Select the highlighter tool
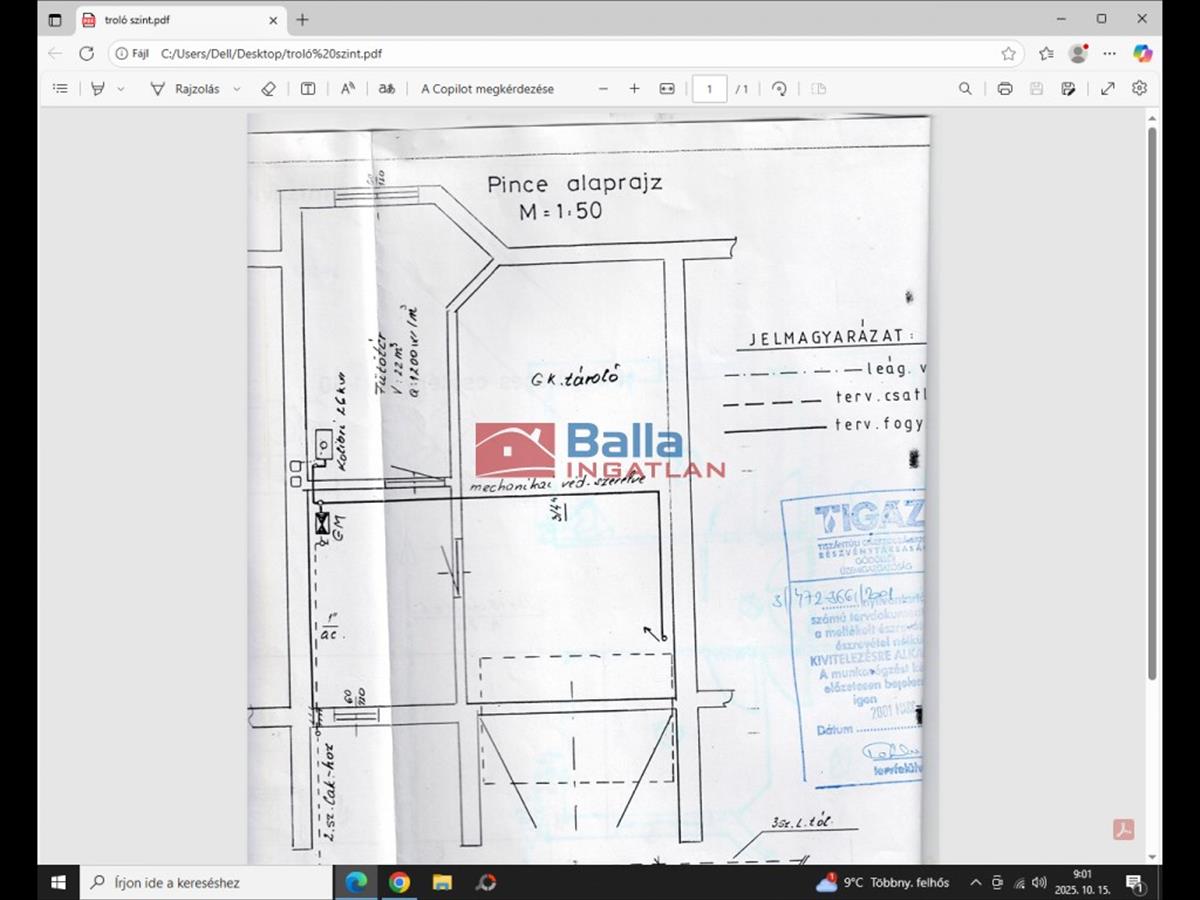 coord(98,89)
